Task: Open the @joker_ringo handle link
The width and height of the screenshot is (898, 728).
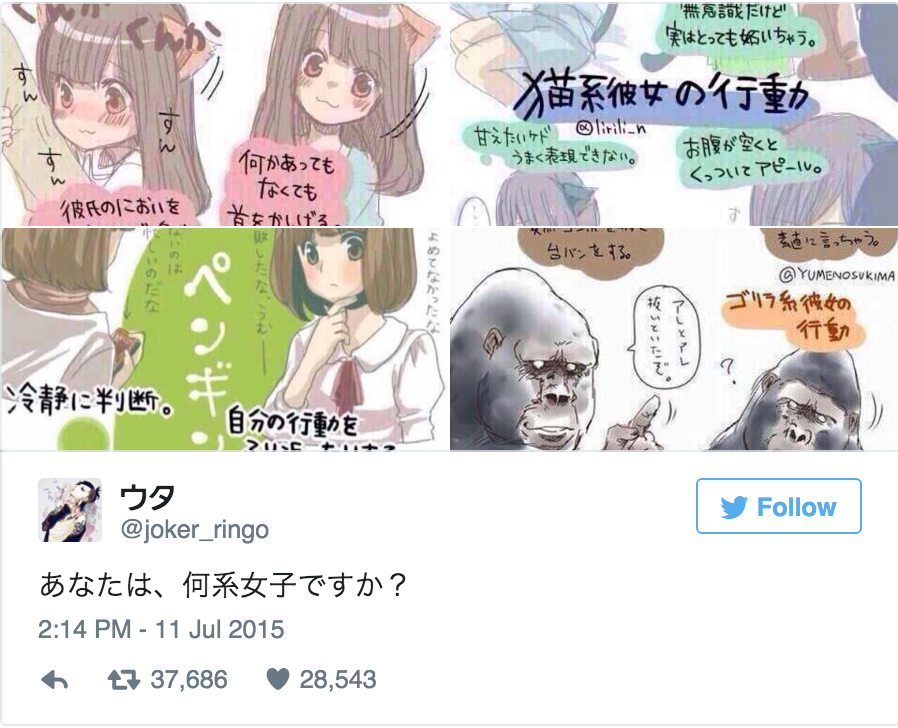Action: pyautogui.click(x=194, y=530)
